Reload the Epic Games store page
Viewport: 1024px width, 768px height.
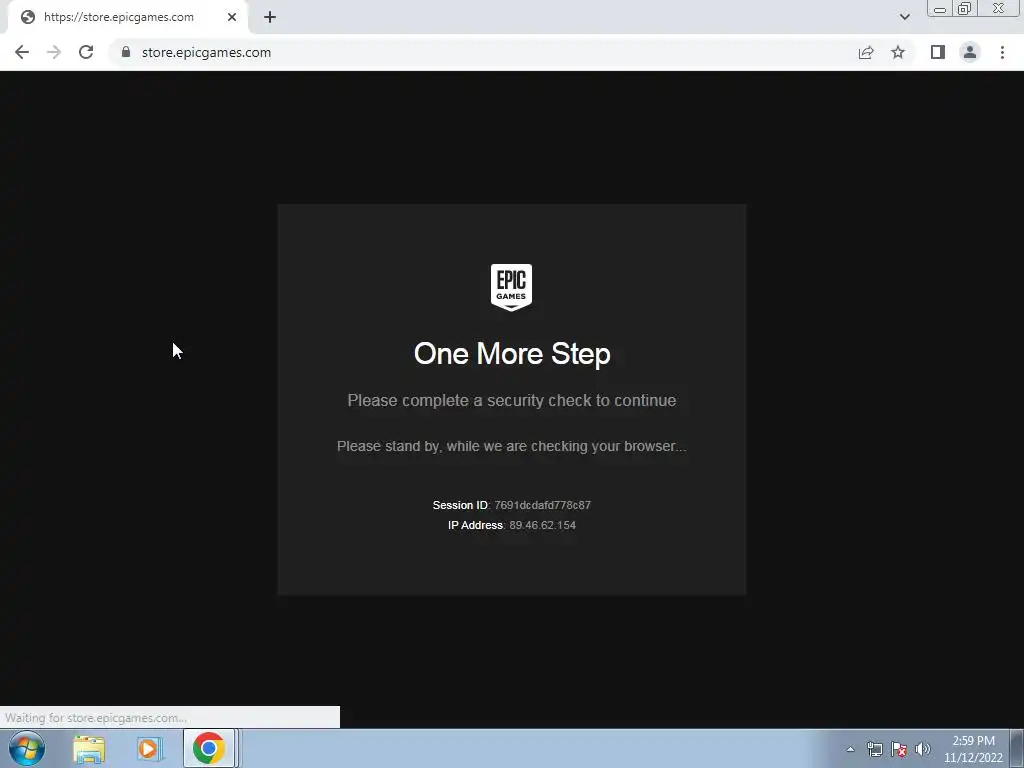pyautogui.click(x=86, y=52)
